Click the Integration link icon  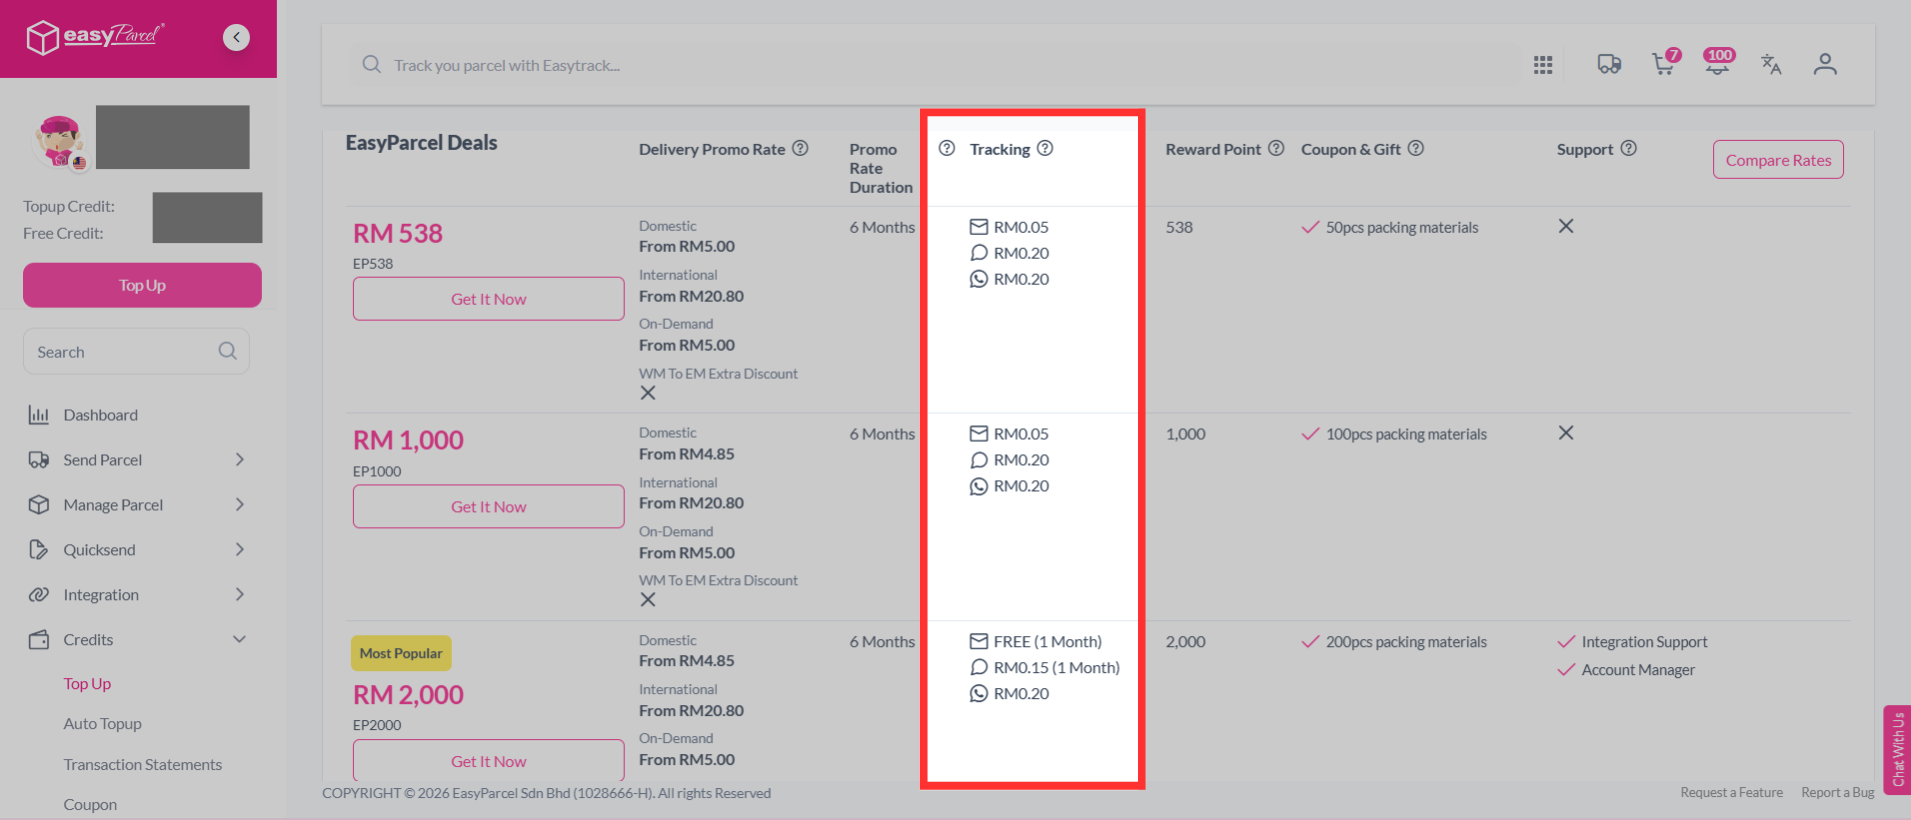coord(39,595)
